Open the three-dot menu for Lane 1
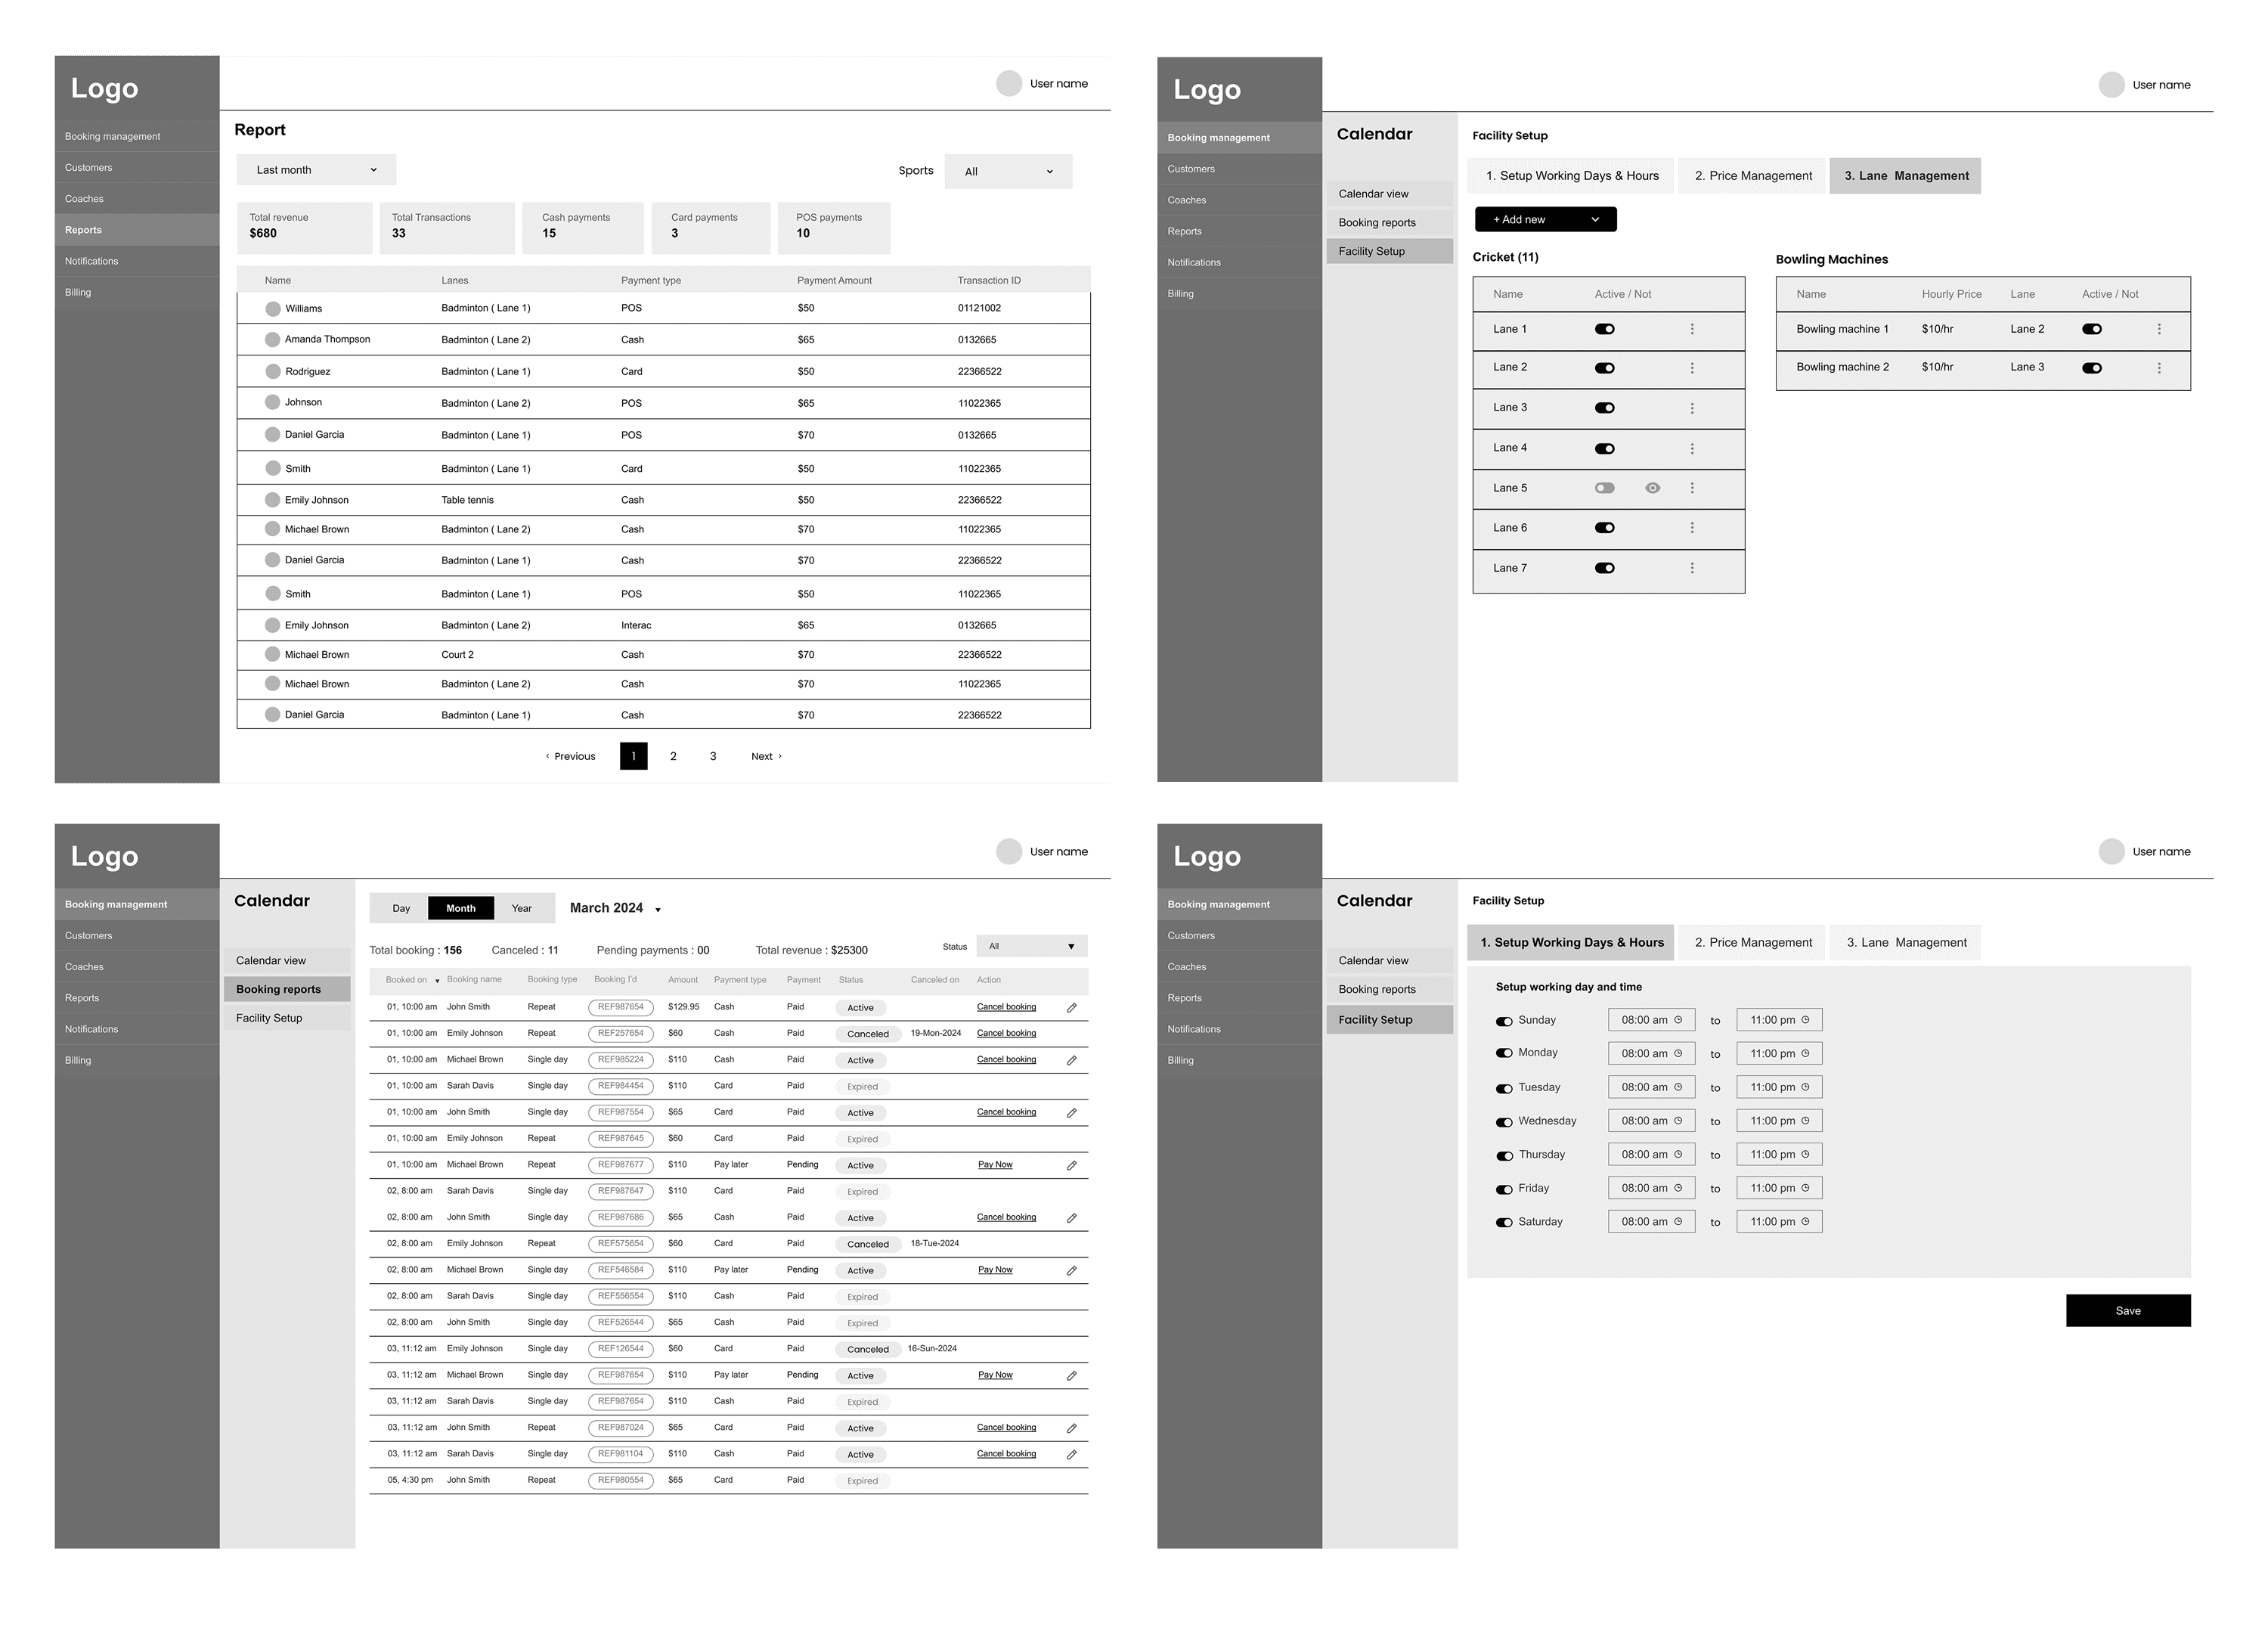This screenshot has height=1631, width=2268. [1691, 329]
